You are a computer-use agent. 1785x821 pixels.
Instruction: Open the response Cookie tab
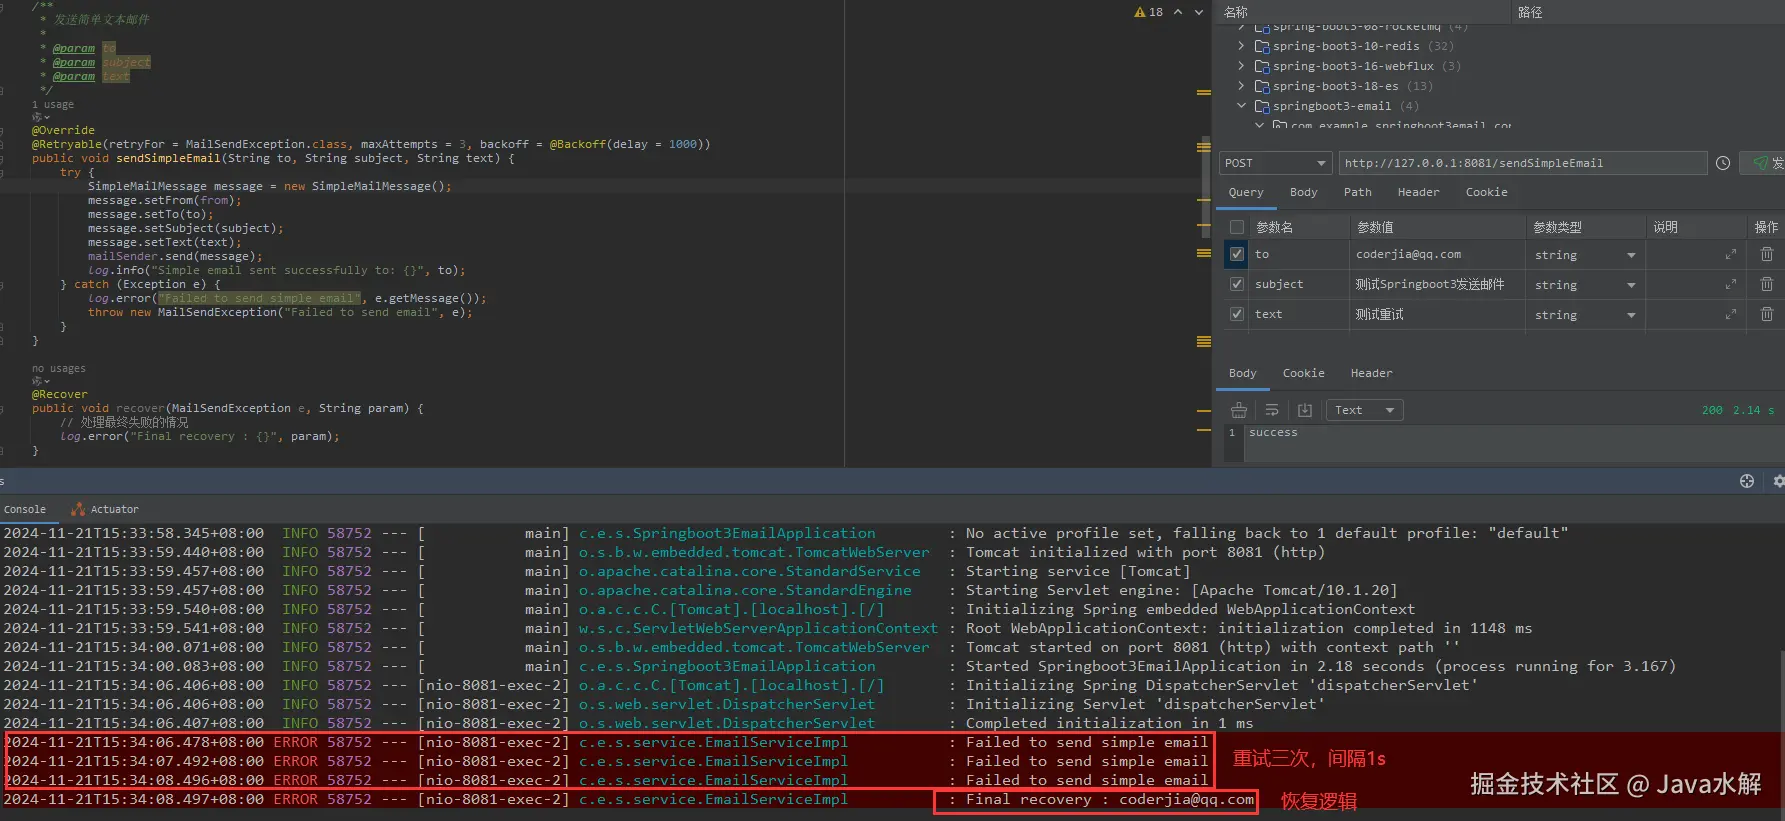(1303, 373)
